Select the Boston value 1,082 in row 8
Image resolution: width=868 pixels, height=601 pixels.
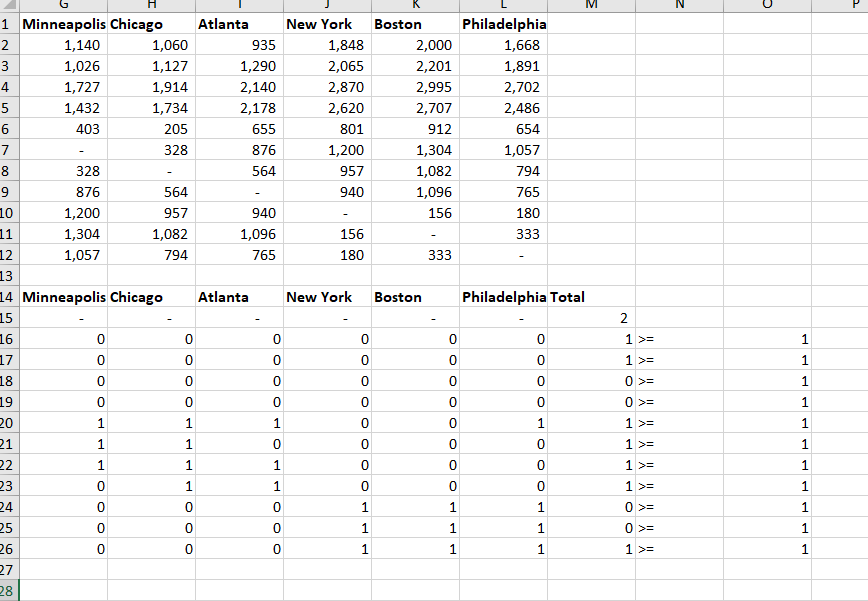click(415, 171)
